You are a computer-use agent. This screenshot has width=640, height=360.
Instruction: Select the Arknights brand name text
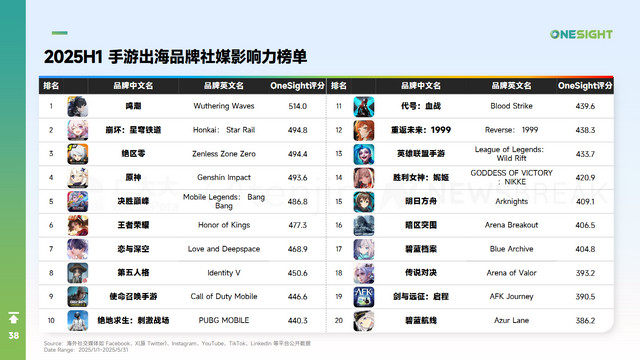tap(511, 201)
